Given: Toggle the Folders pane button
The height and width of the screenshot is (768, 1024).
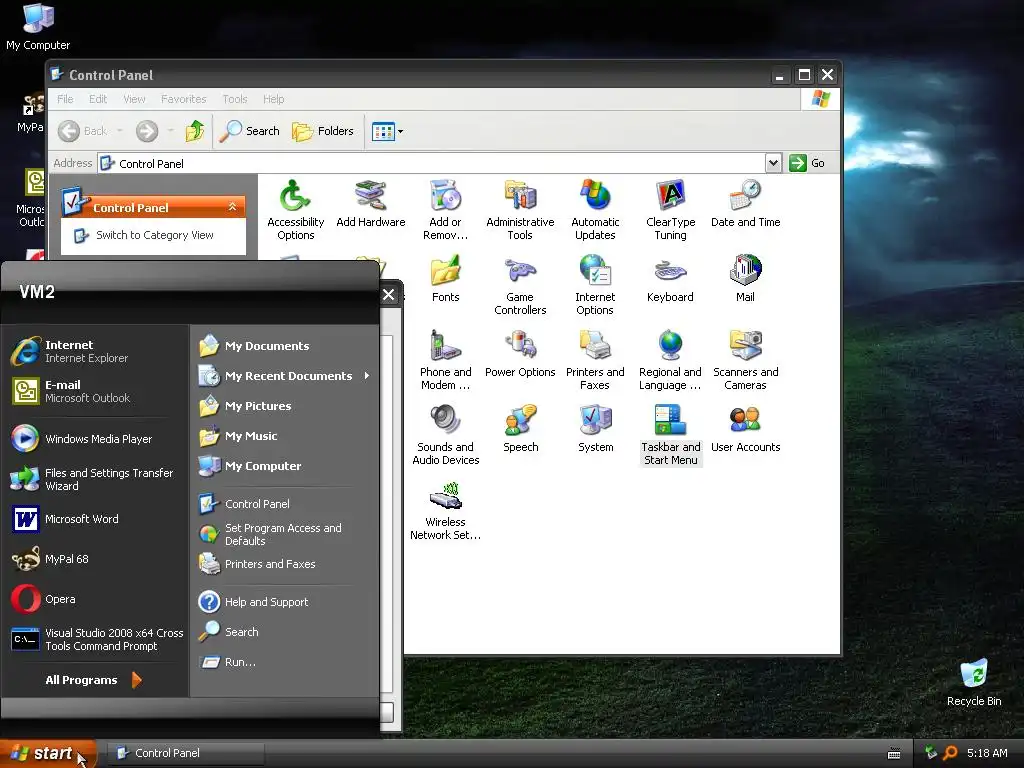Looking at the screenshot, I should click(x=323, y=131).
